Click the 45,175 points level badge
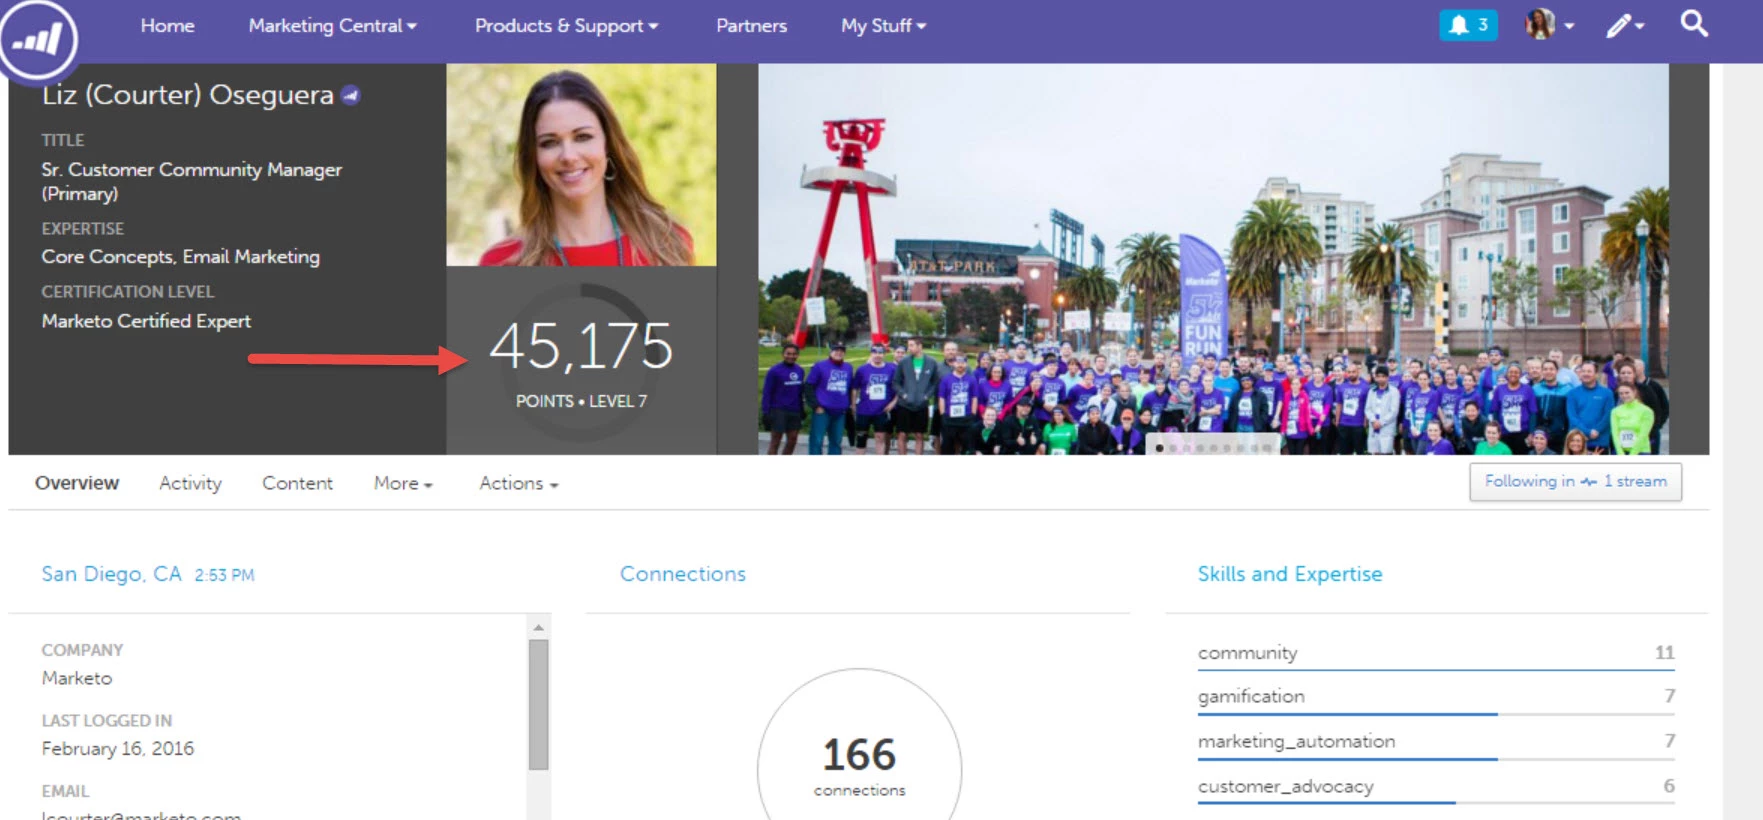This screenshot has width=1763, height=820. point(581,361)
